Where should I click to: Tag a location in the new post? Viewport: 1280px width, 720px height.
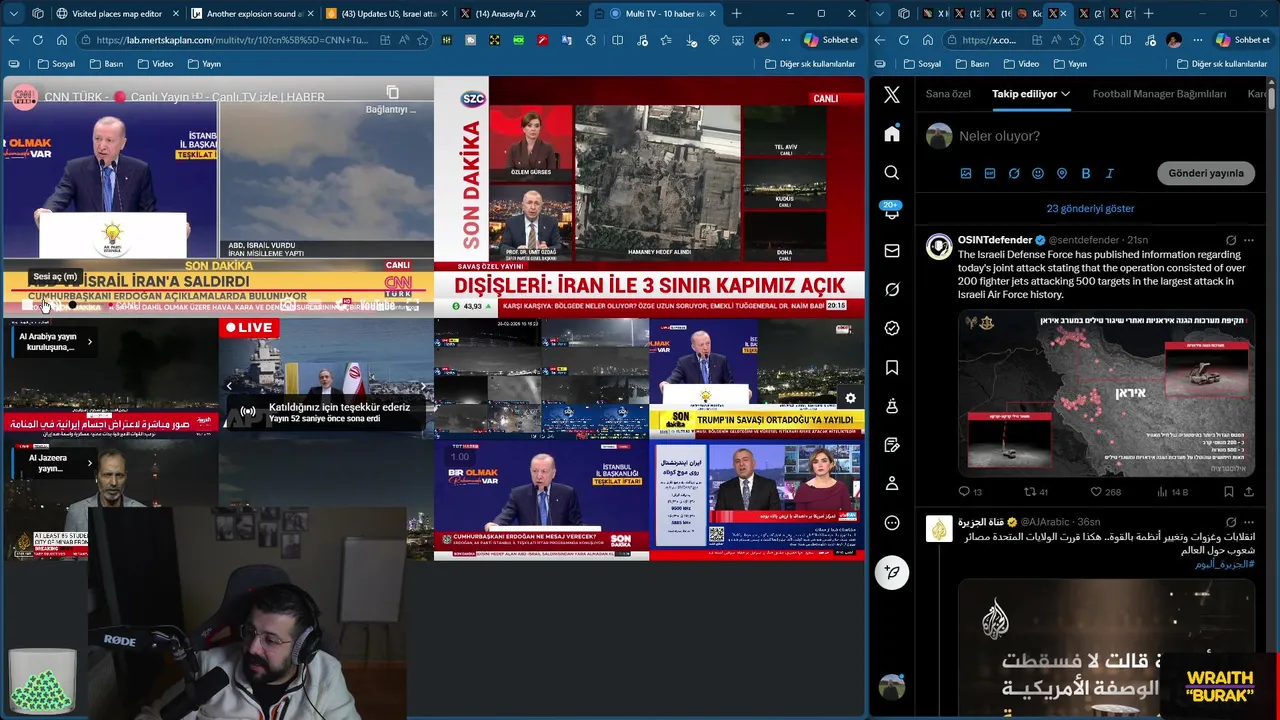1062,173
